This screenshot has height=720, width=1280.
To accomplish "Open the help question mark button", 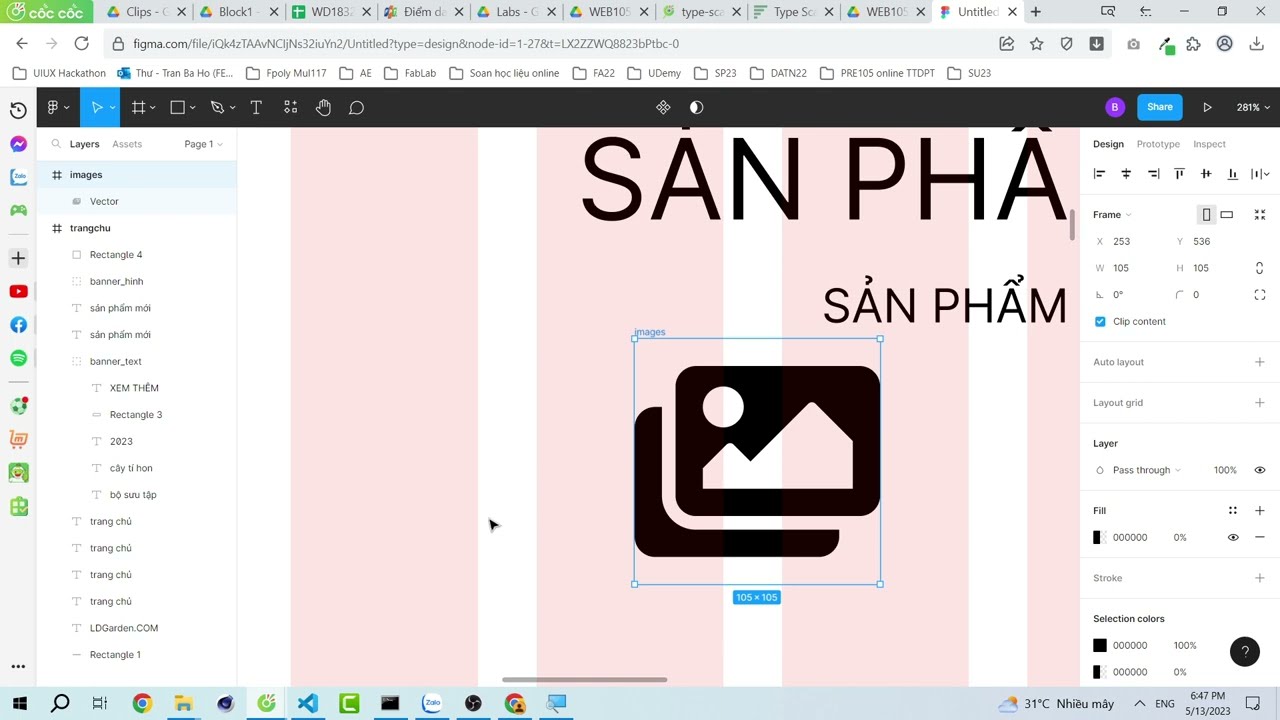I will click(x=1245, y=652).
